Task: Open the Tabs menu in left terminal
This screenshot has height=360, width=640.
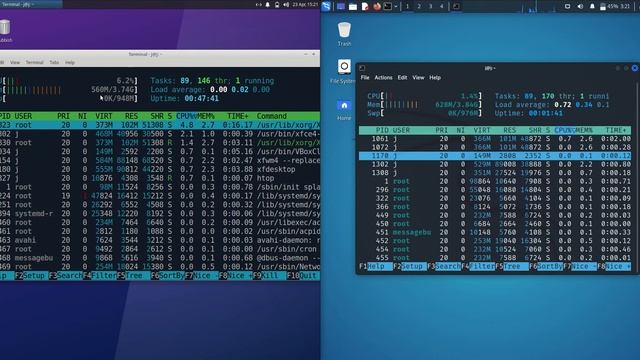Action: [x=54, y=62]
